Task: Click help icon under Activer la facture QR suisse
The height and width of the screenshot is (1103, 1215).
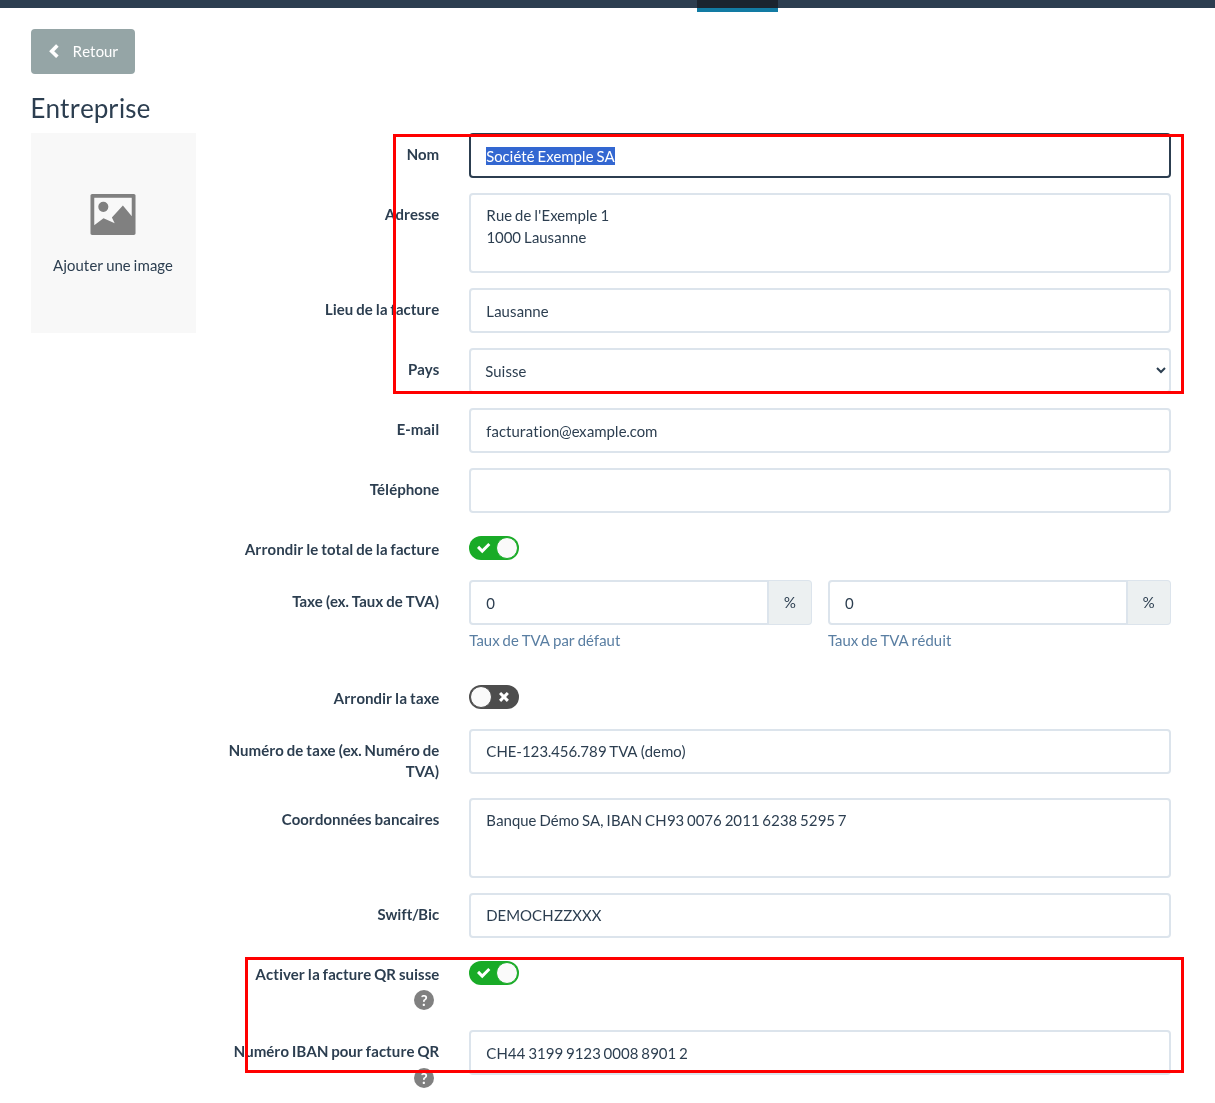Action: (424, 1000)
